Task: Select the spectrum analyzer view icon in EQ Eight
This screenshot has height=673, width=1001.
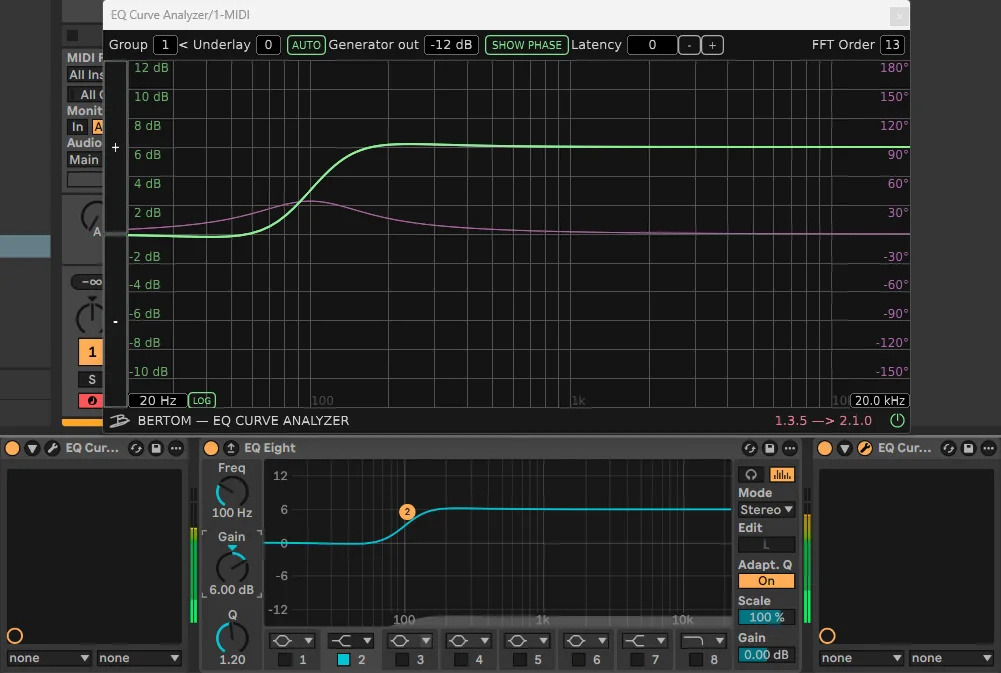Action: coord(782,473)
